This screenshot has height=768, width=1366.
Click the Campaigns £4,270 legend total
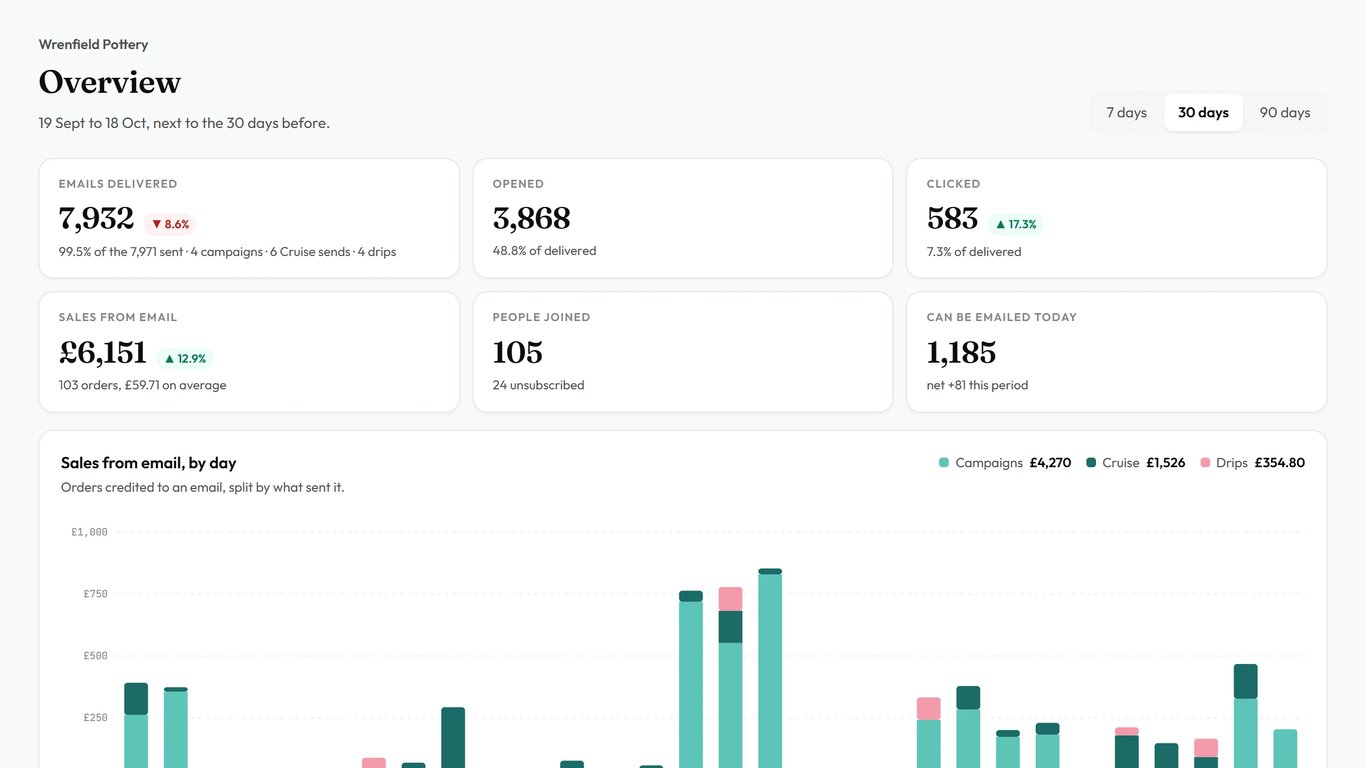click(x=1050, y=463)
